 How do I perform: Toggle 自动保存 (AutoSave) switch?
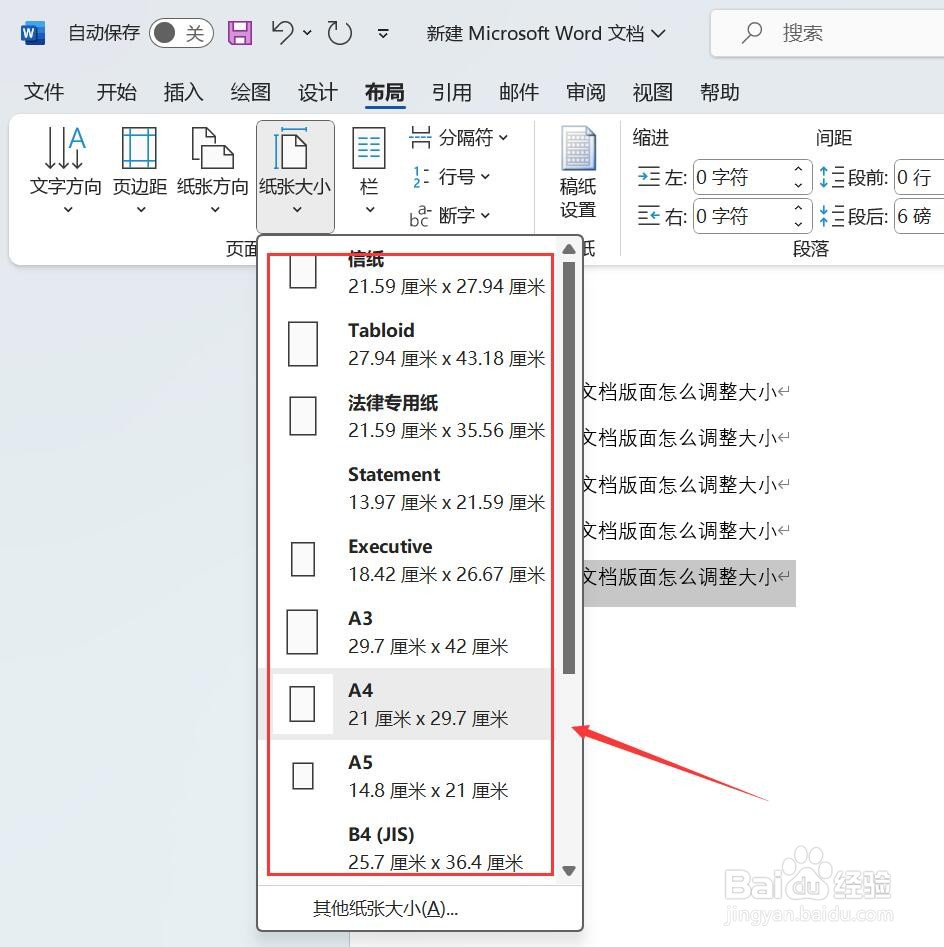click(x=180, y=32)
